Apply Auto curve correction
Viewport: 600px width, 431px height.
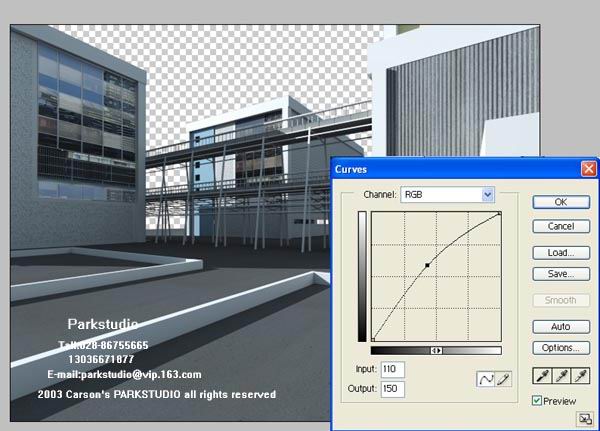[561, 327]
